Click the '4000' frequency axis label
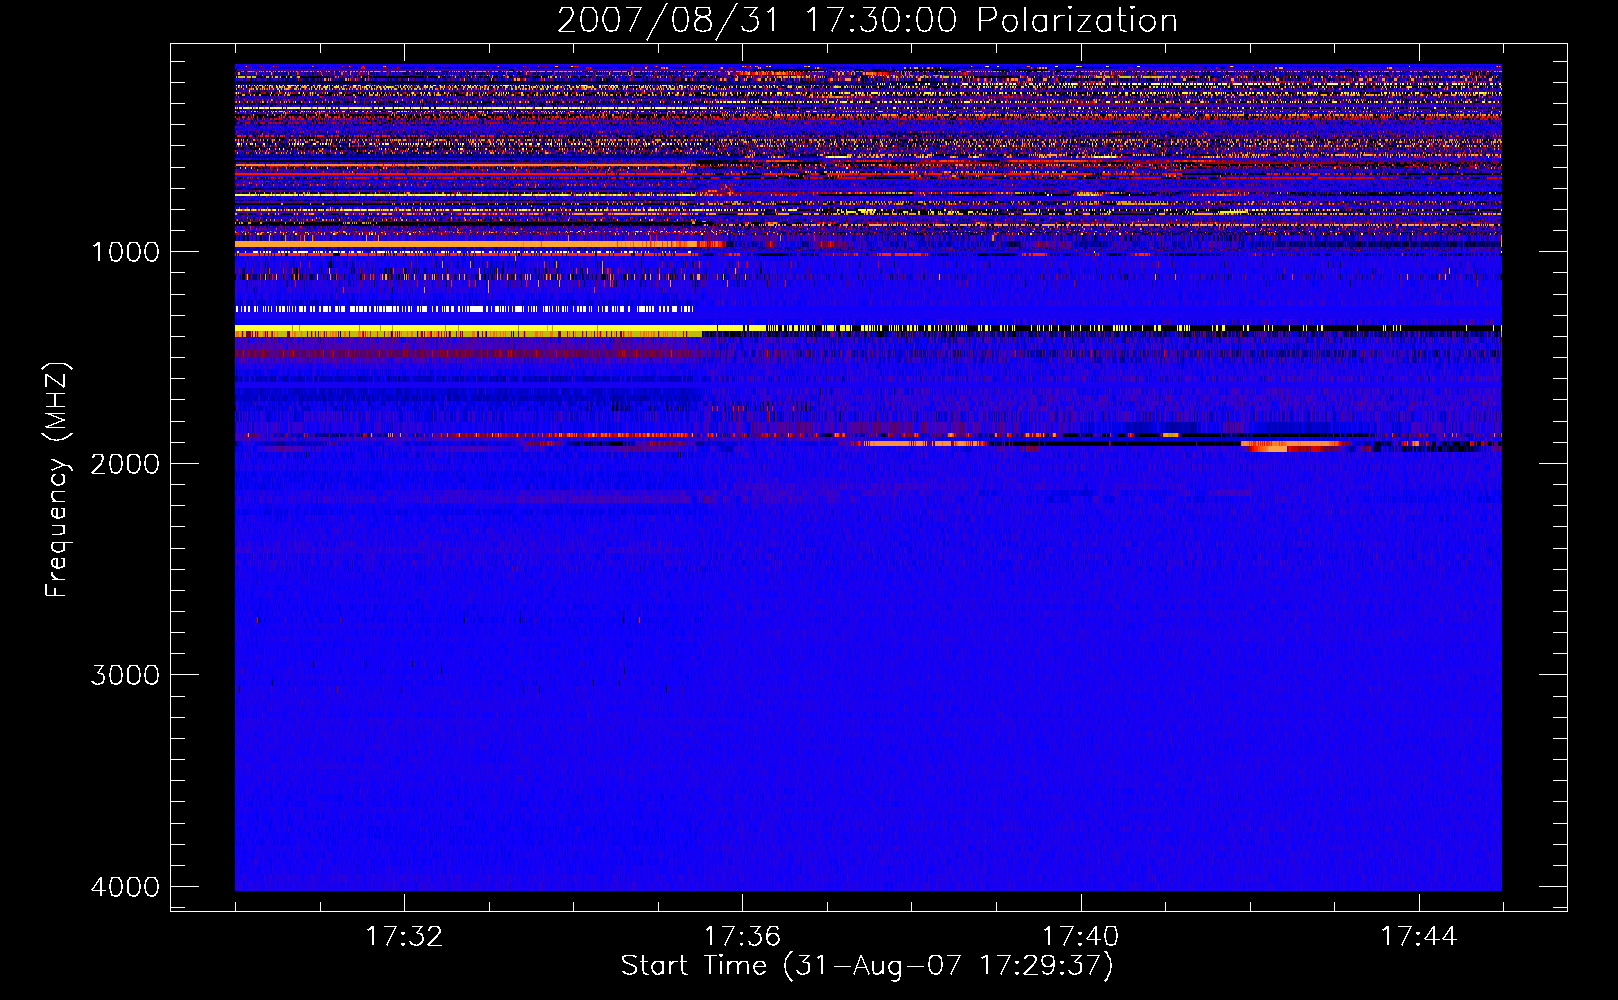 (x=125, y=886)
